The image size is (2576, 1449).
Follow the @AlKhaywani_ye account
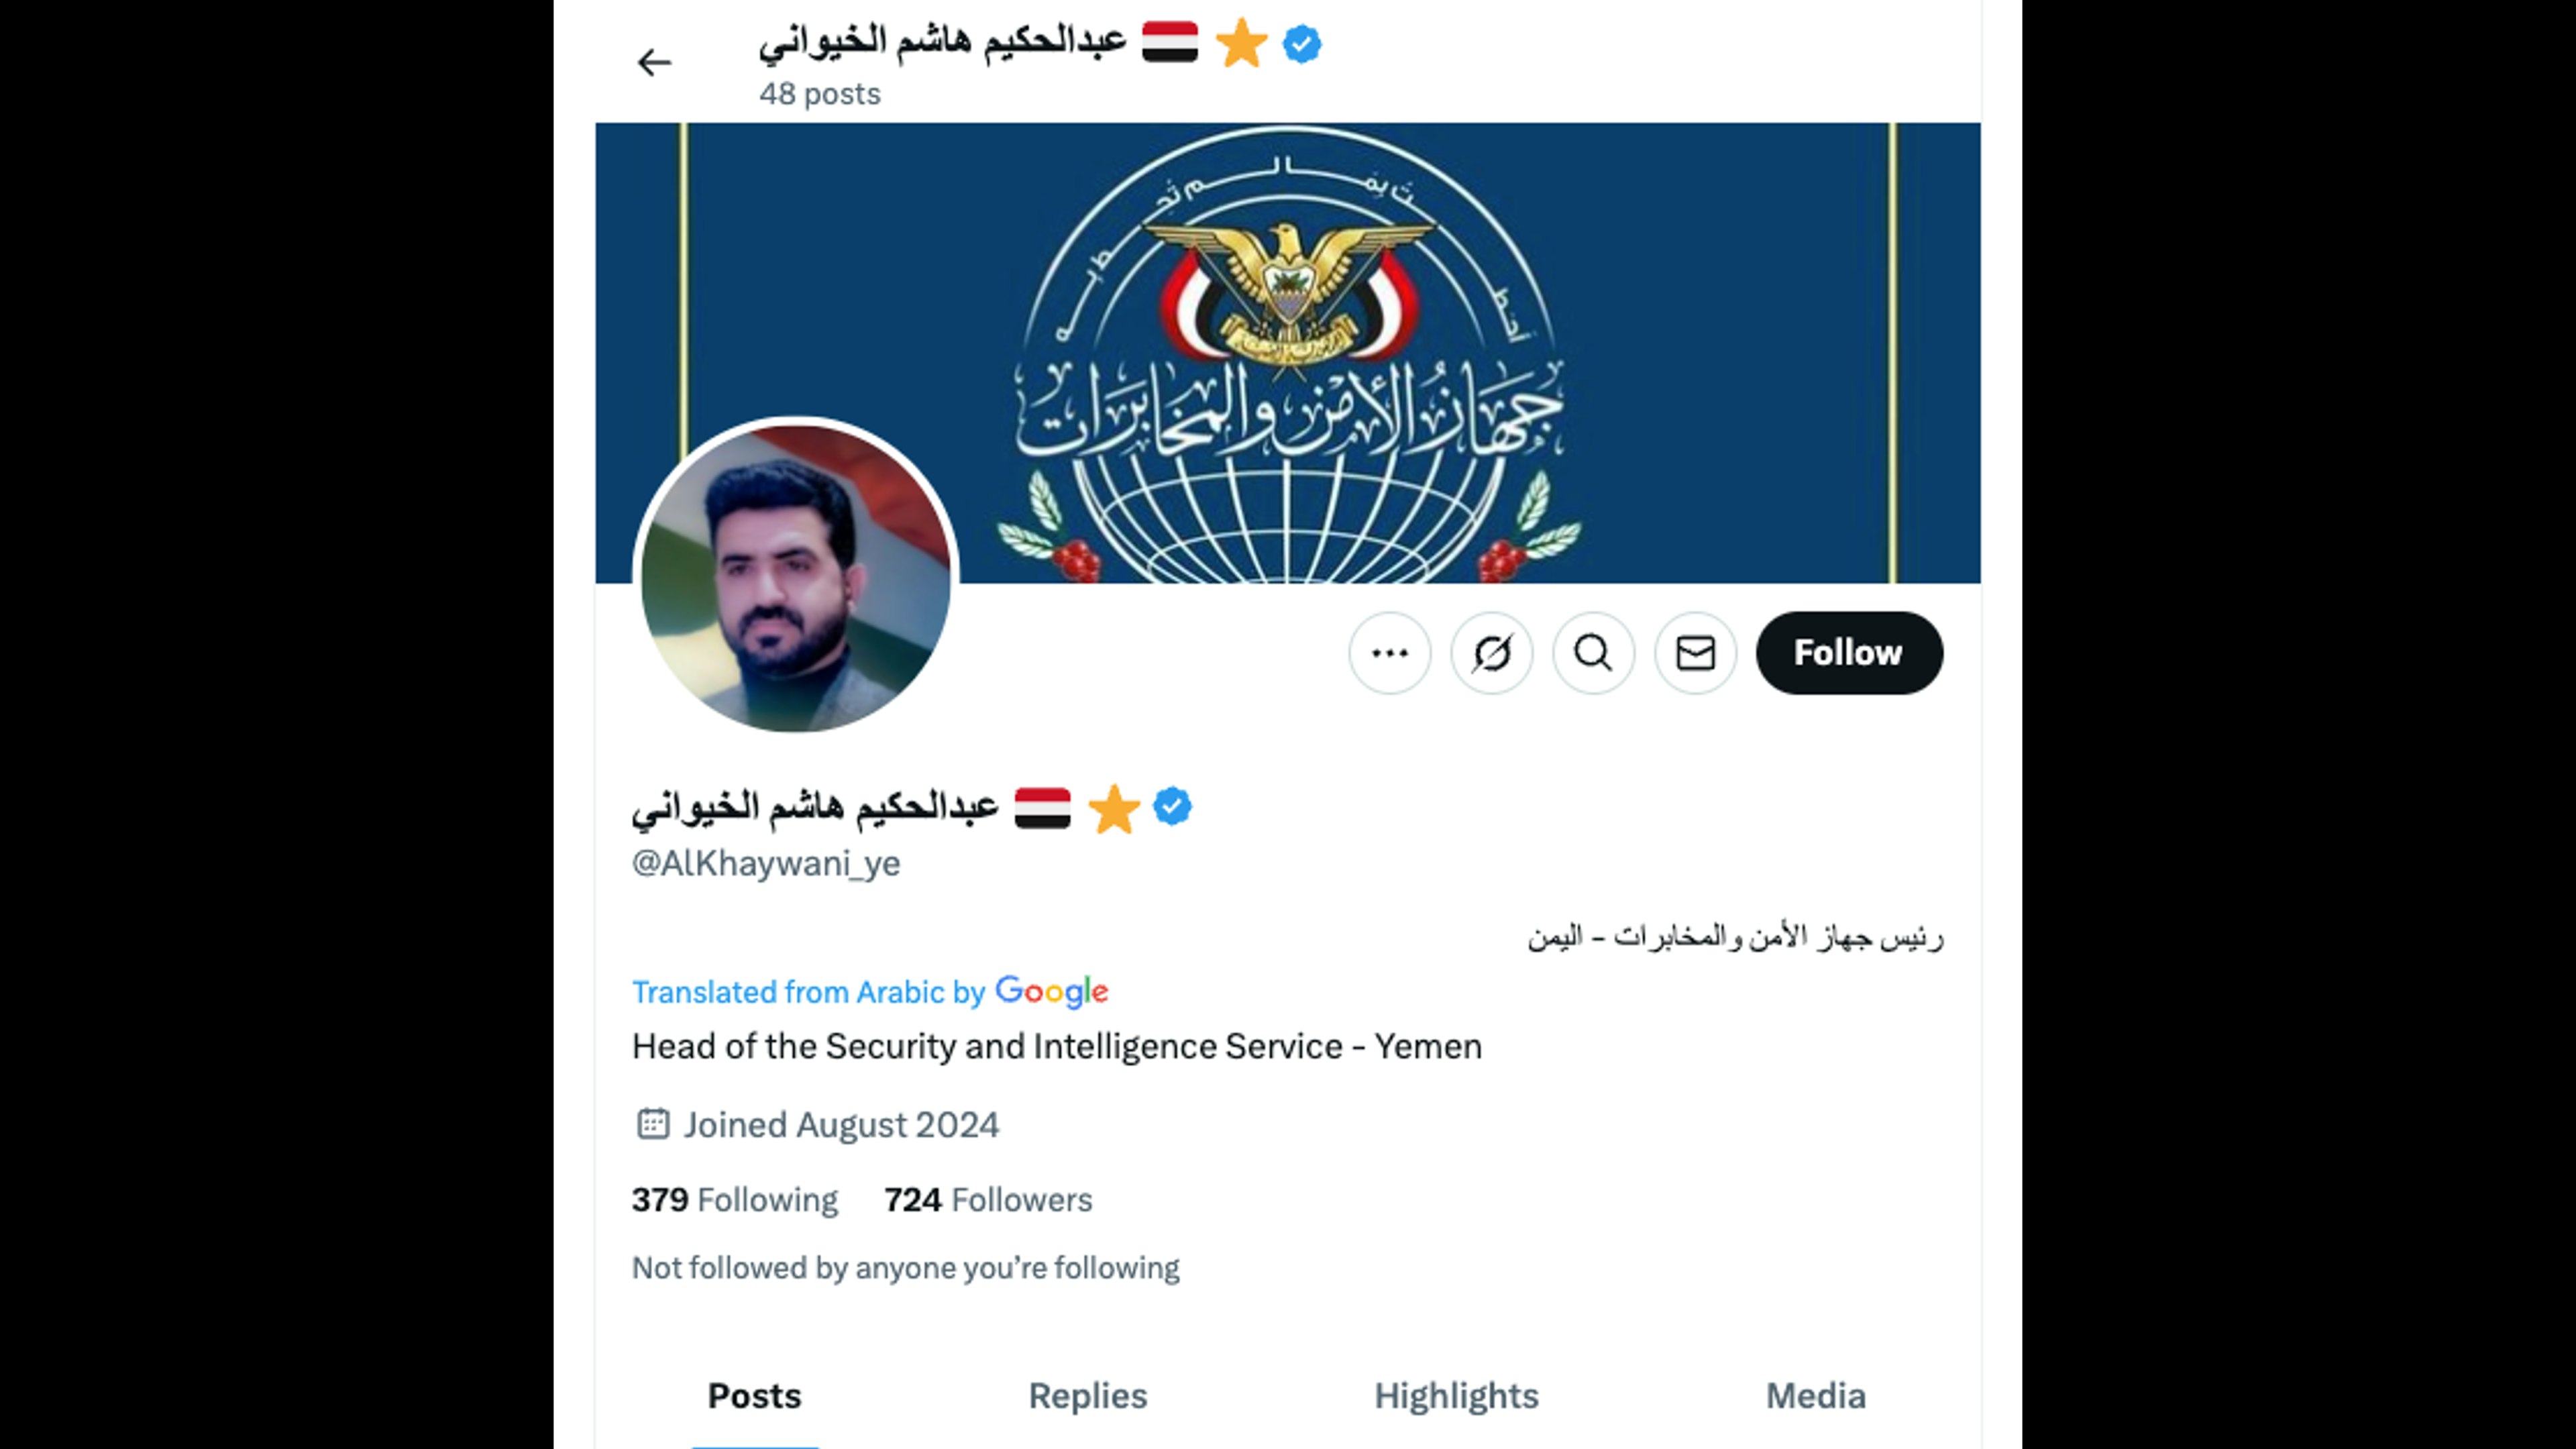(1849, 653)
